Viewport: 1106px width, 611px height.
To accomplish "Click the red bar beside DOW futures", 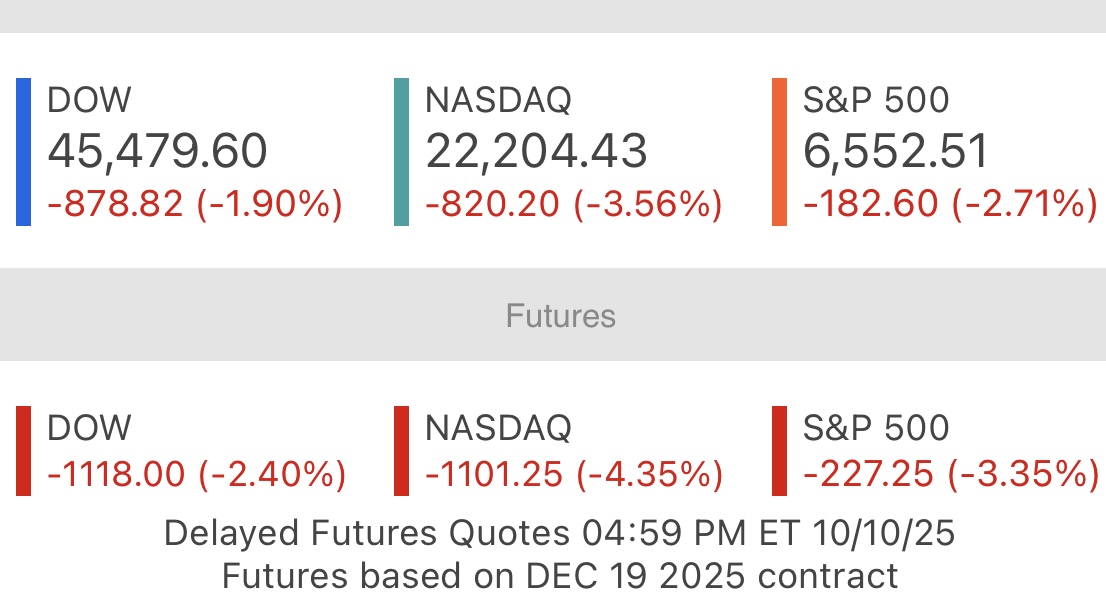I will coord(24,451).
